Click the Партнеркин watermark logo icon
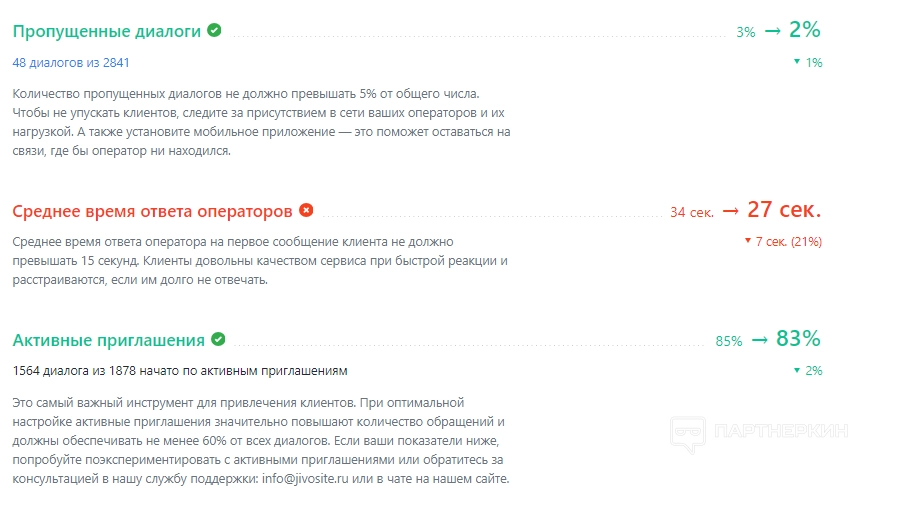This screenshot has height=506, width=899. pyautogui.click(x=688, y=432)
